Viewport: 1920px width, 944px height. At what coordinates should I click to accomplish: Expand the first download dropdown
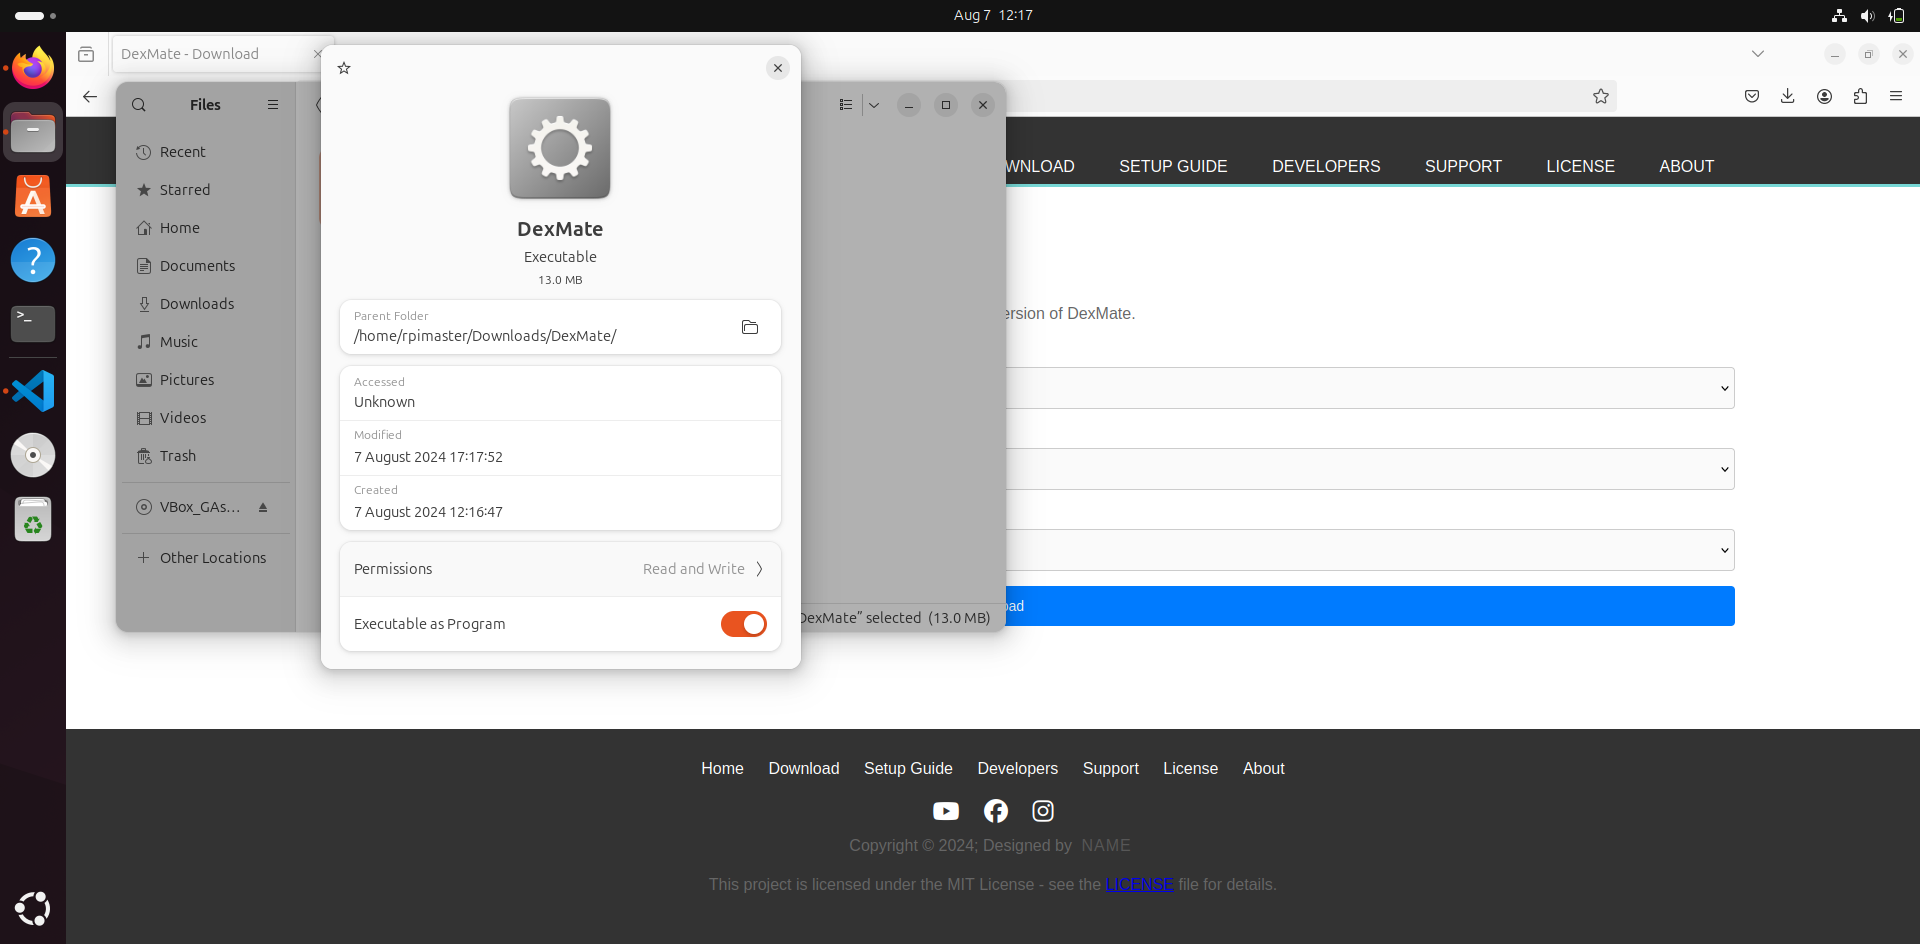click(x=1370, y=388)
